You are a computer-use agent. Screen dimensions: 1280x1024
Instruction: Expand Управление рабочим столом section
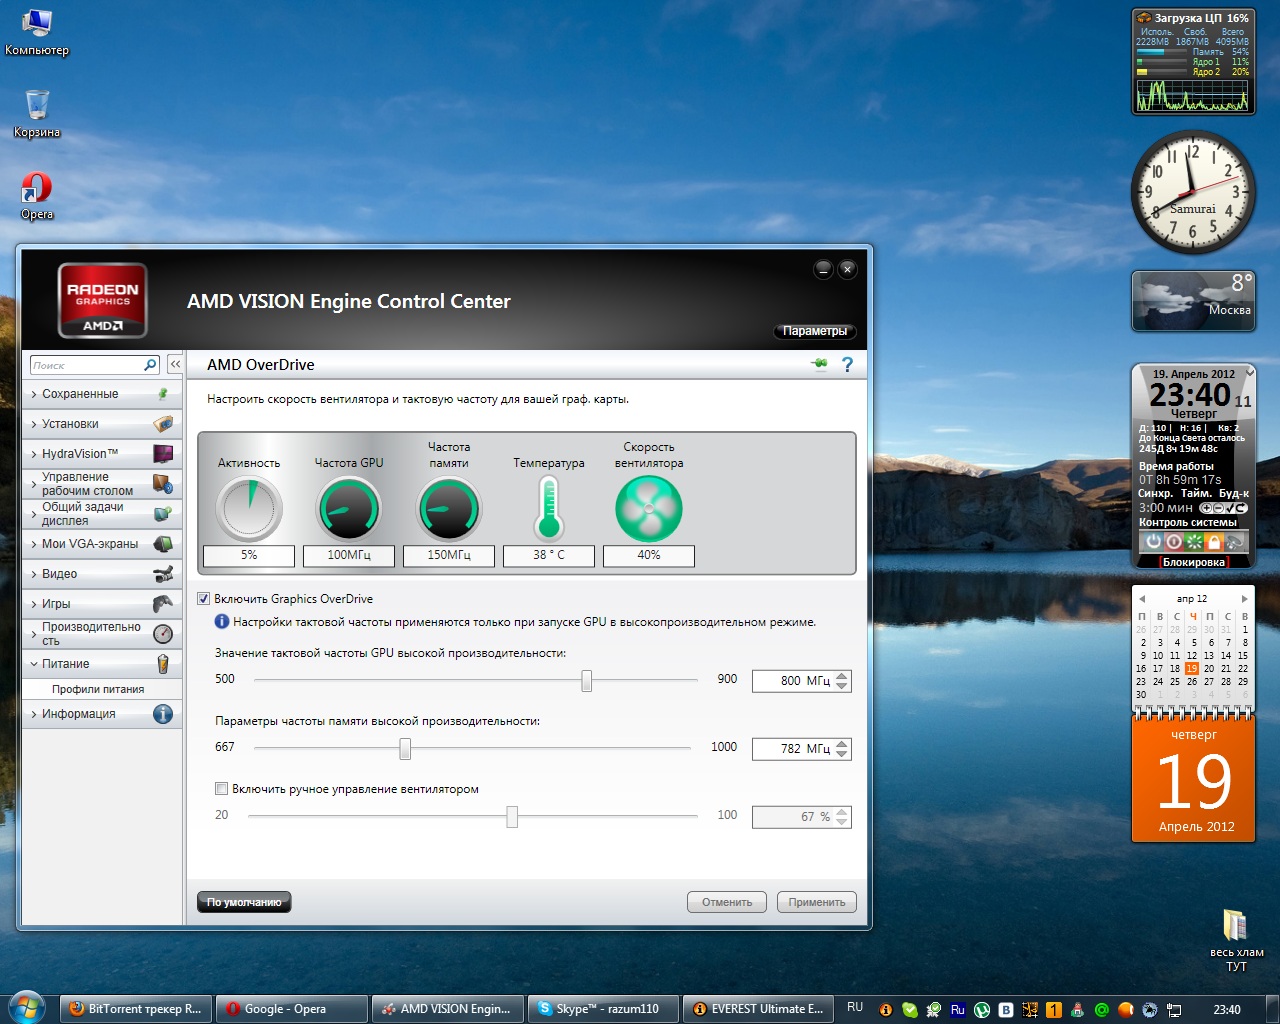click(102, 484)
